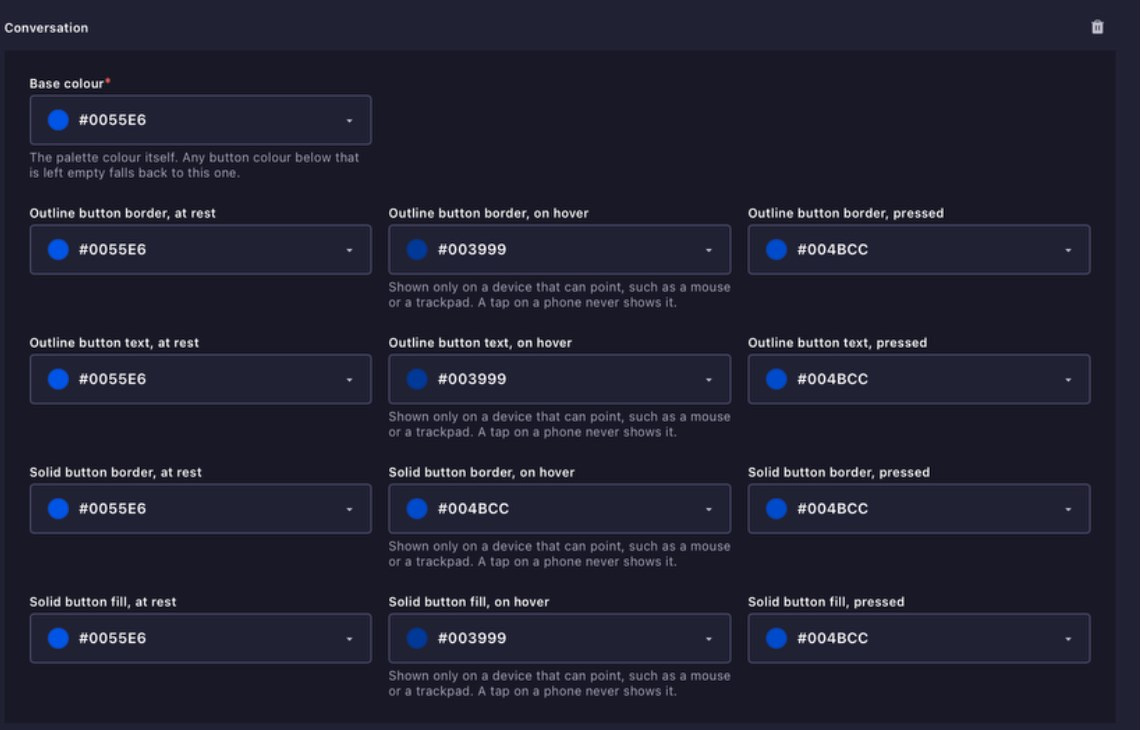Click hex value in Solid button border, on hover
Screen dimensions: 1140x730
pyautogui.click(x=473, y=508)
